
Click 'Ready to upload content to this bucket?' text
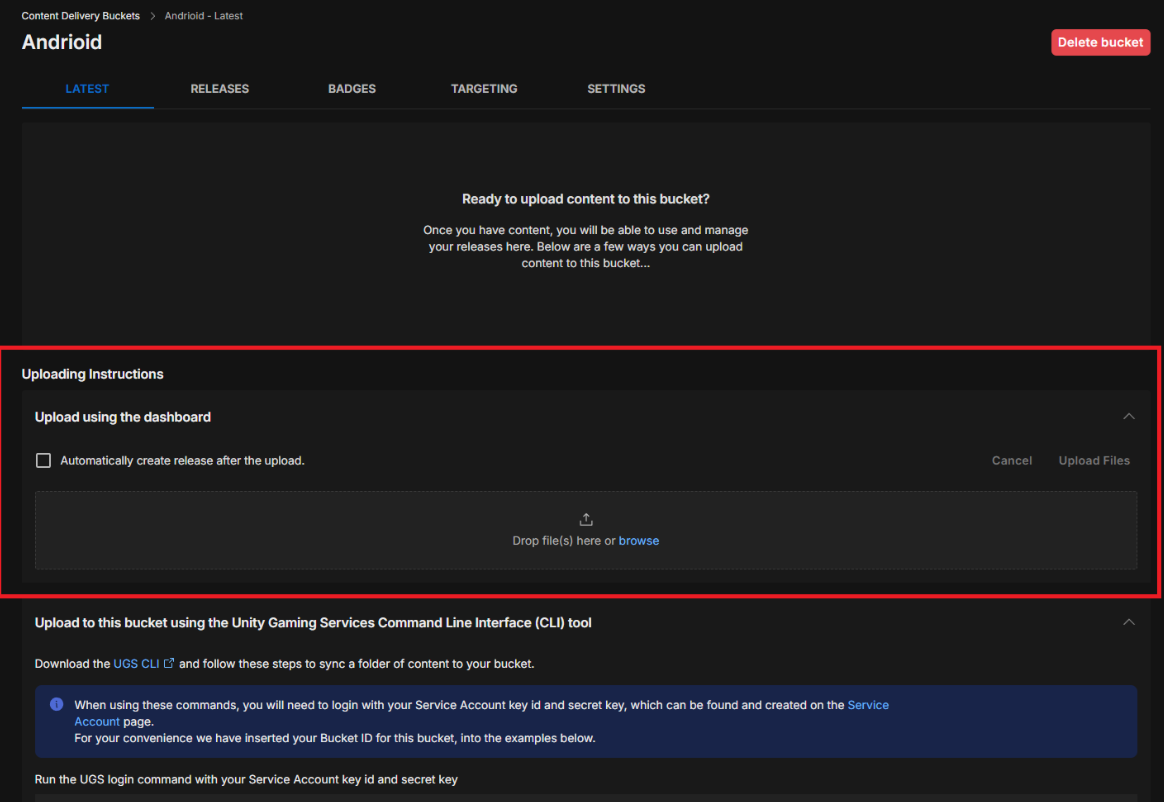pyautogui.click(x=586, y=199)
